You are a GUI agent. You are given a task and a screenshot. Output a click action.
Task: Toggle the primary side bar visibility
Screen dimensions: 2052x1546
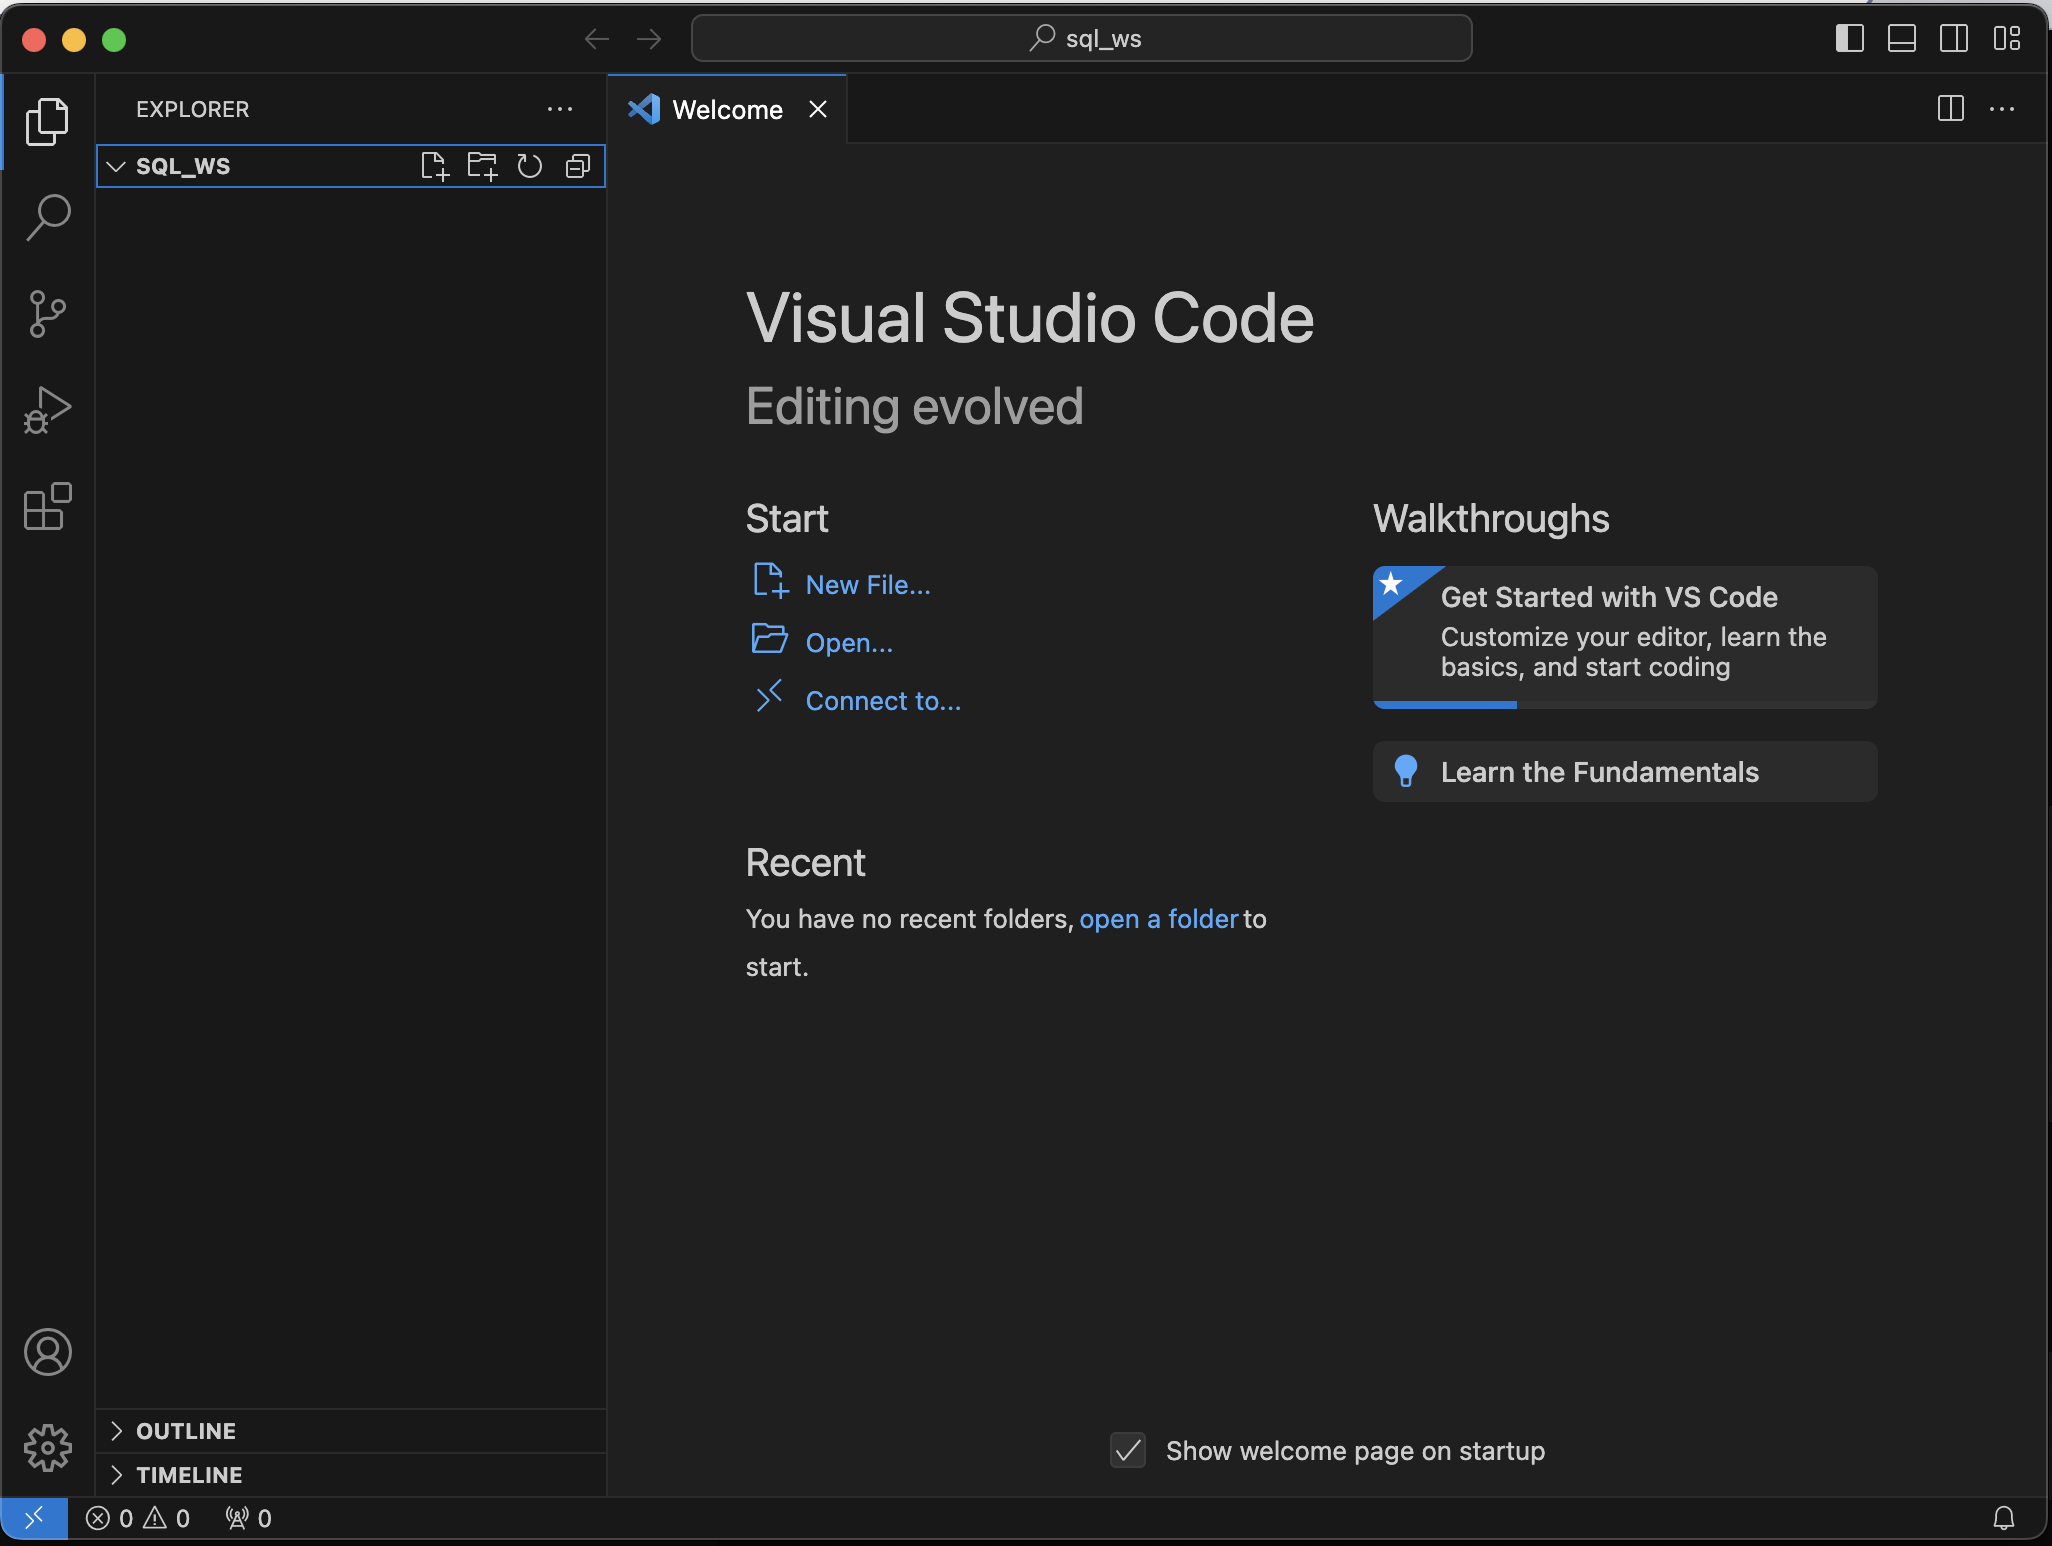(1849, 39)
